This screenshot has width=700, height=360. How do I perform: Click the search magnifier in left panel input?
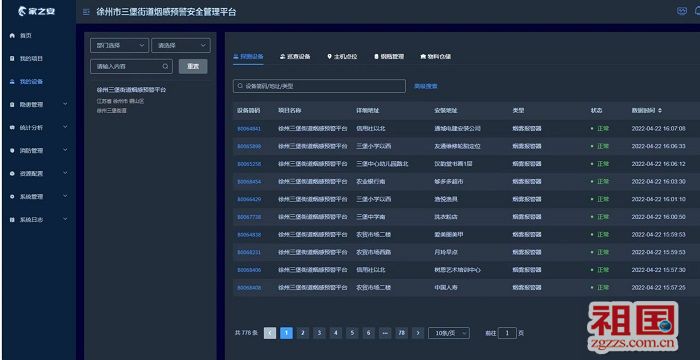(165, 66)
